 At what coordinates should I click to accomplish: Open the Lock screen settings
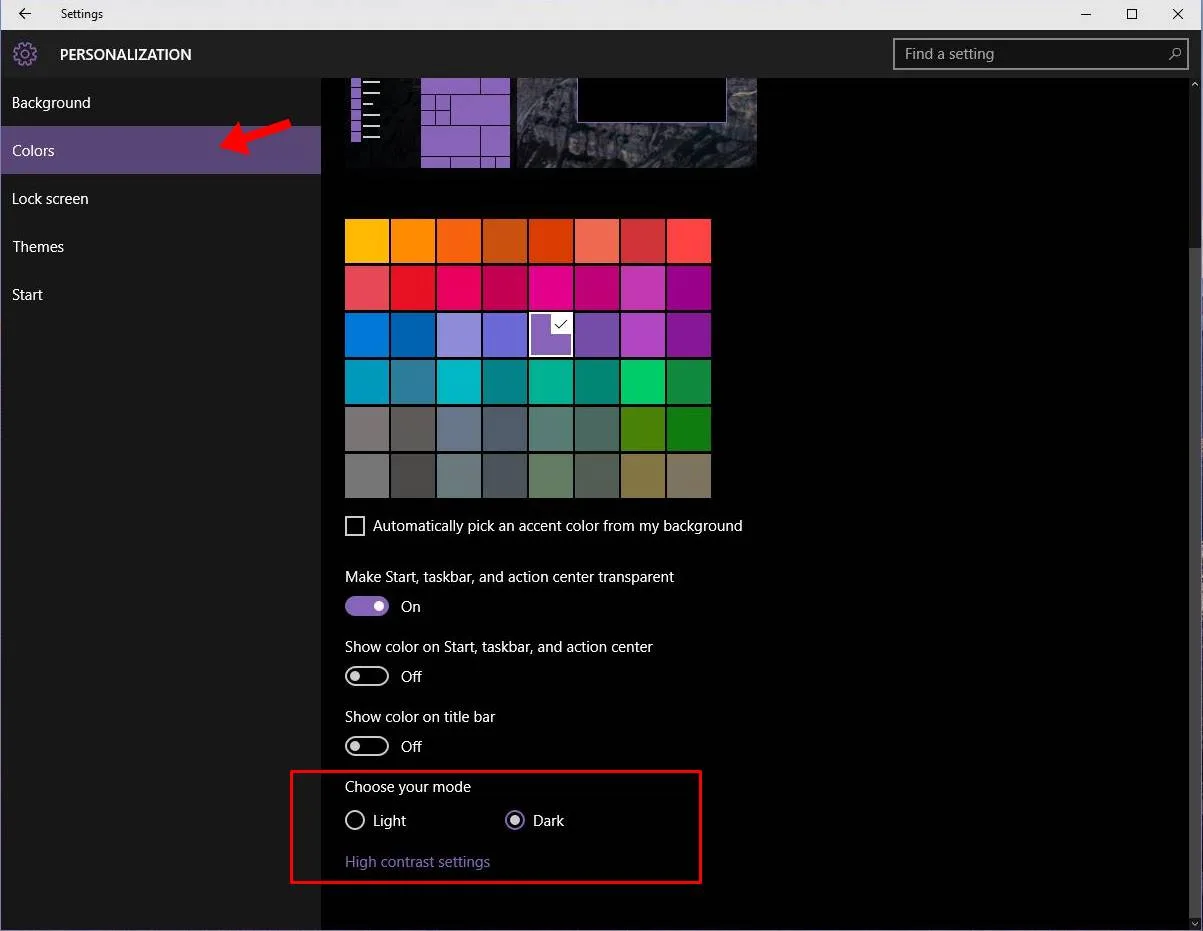click(x=50, y=198)
